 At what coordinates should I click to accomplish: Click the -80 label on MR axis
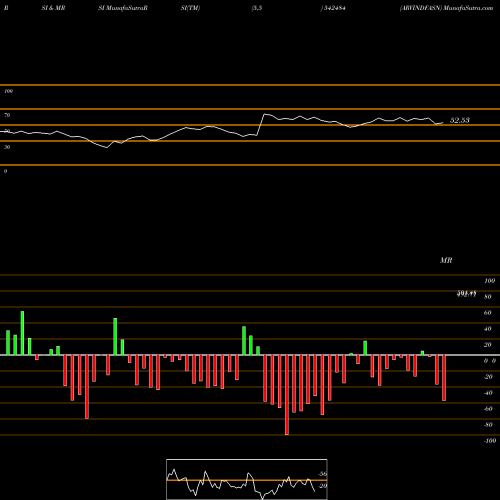pos(488,425)
